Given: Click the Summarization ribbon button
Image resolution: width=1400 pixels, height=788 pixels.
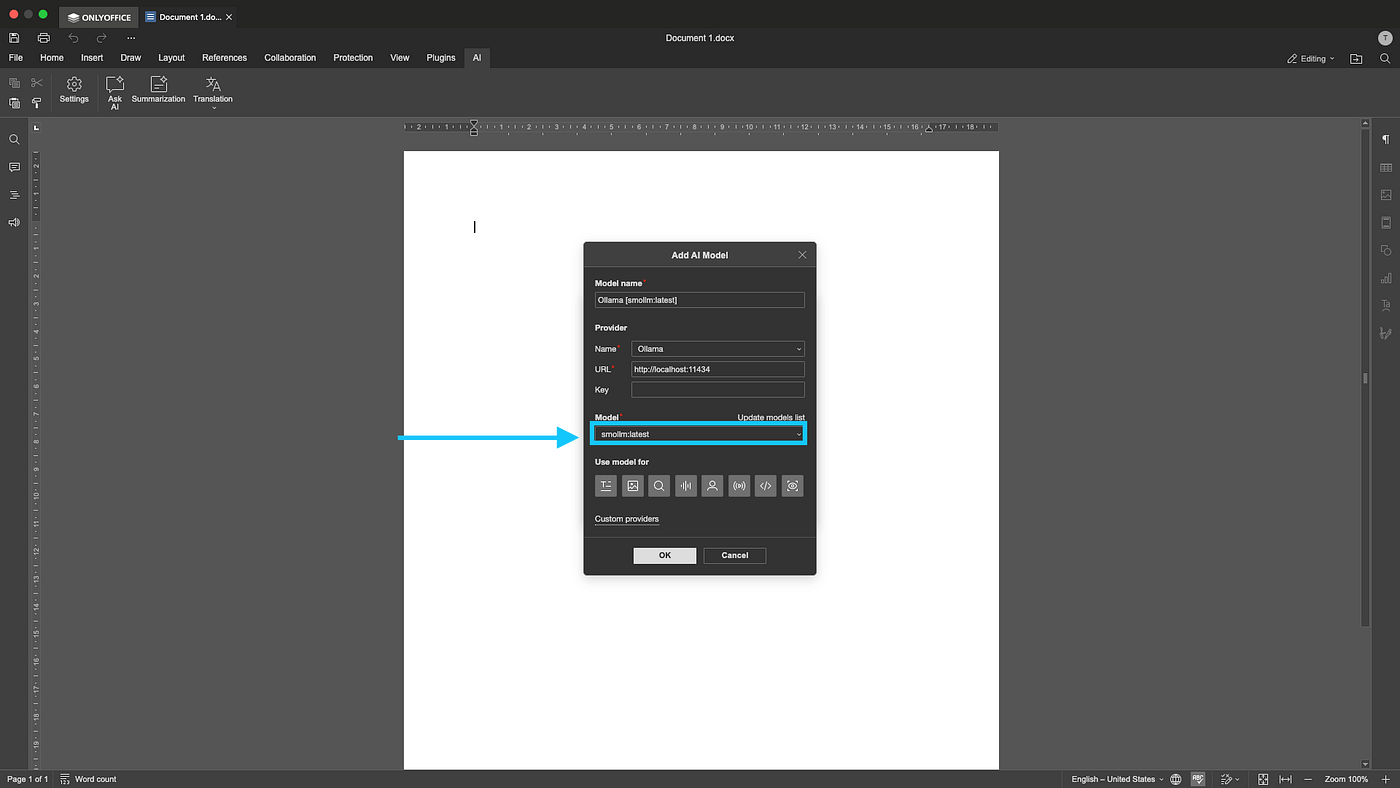Looking at the screenshot, I should [158, 90].
